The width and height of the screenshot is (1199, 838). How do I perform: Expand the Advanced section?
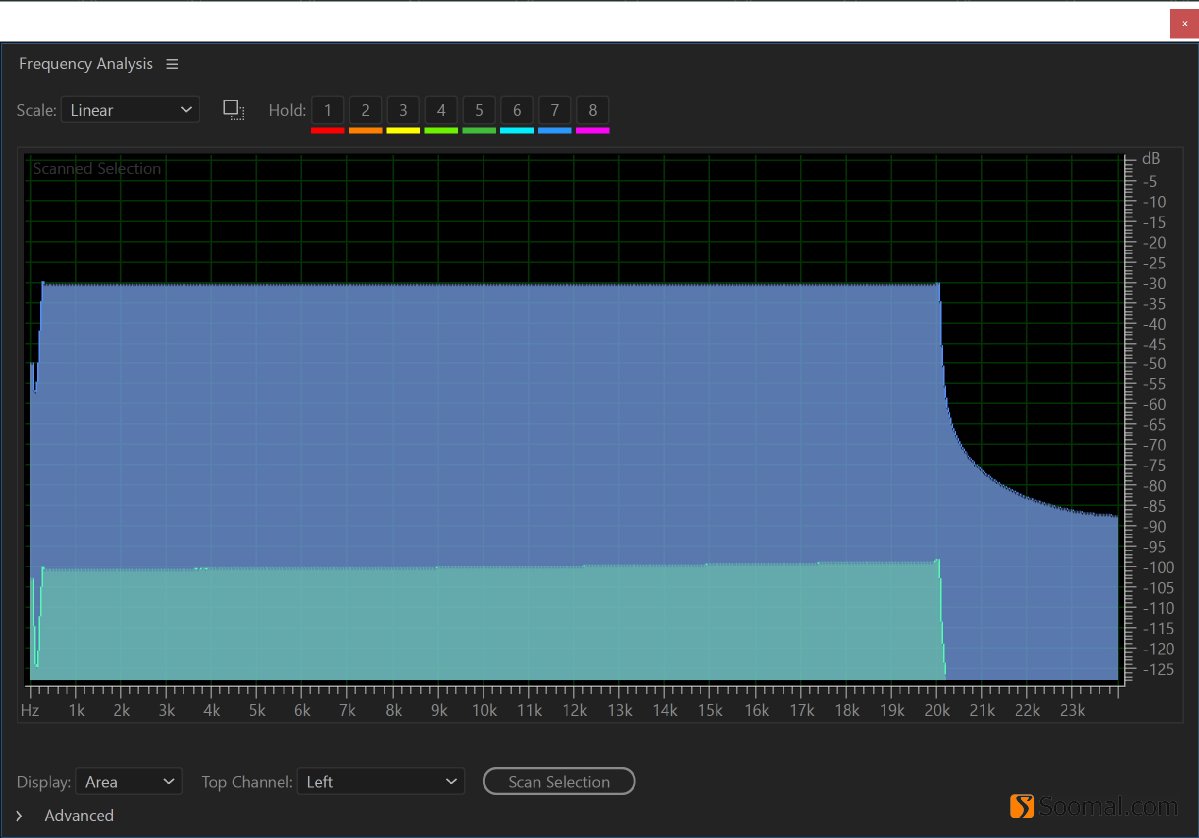point(20,816)
